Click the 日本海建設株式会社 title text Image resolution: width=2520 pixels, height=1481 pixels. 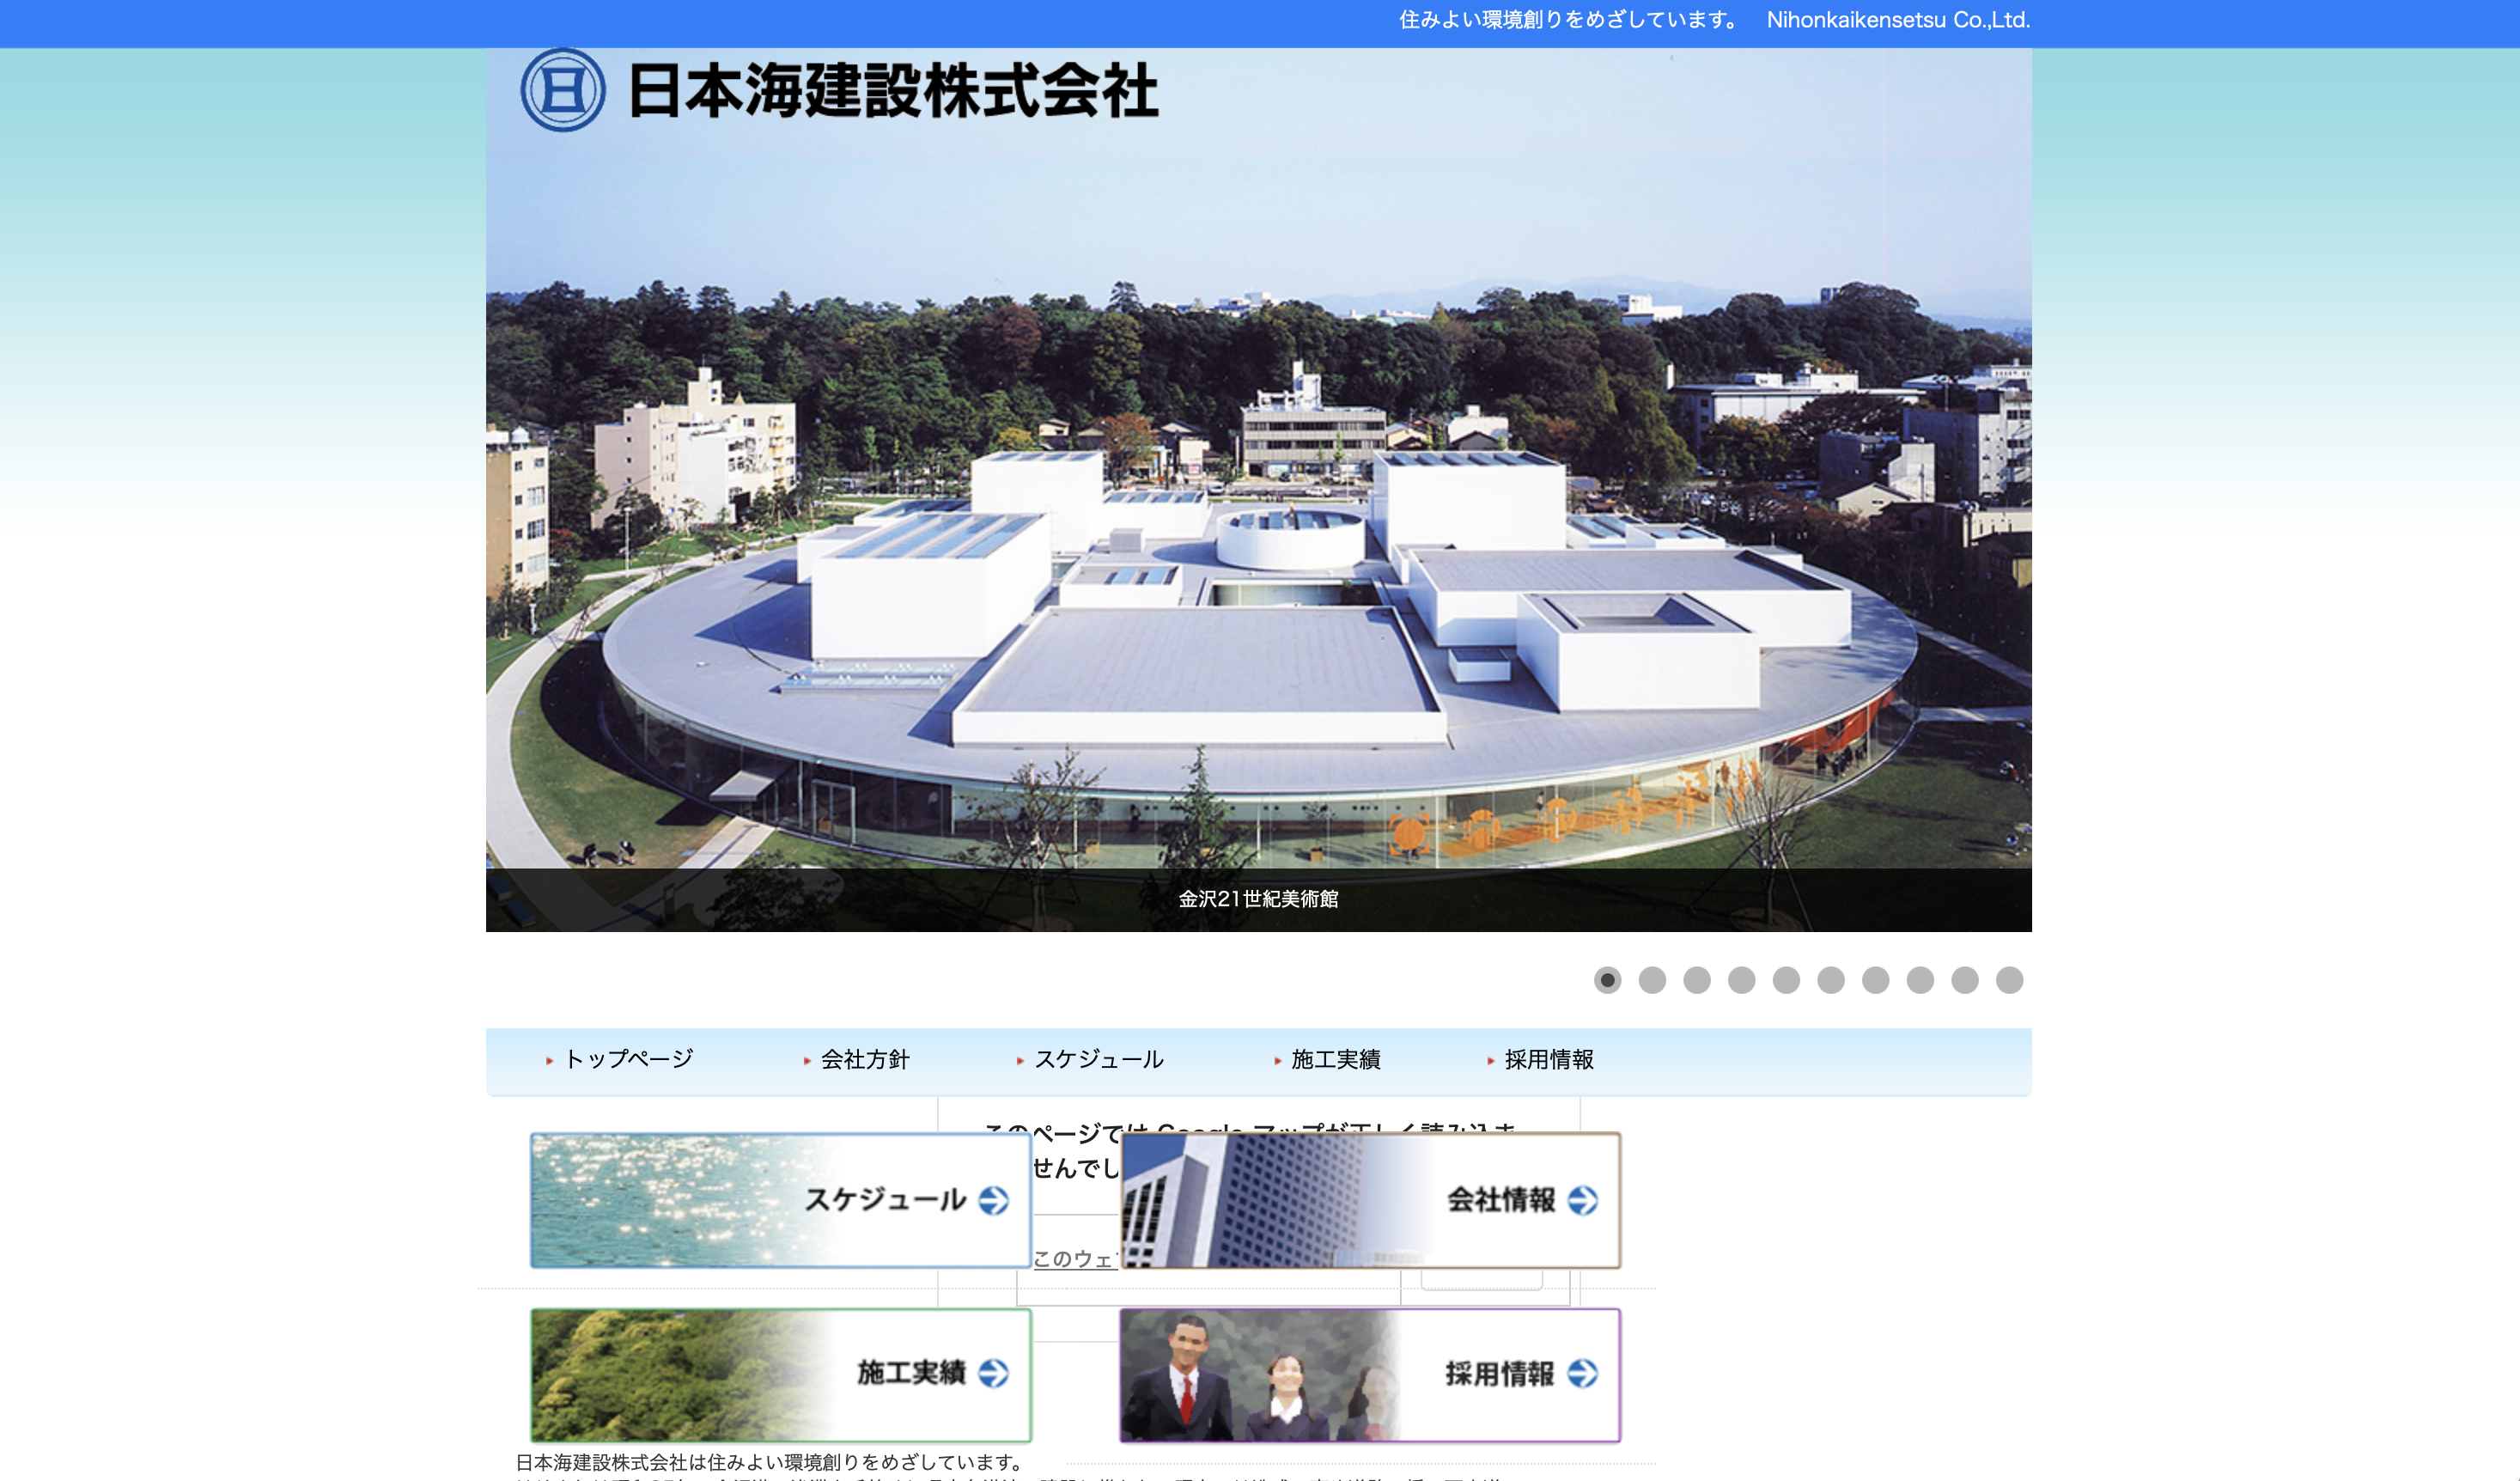[x=893, y=91]
